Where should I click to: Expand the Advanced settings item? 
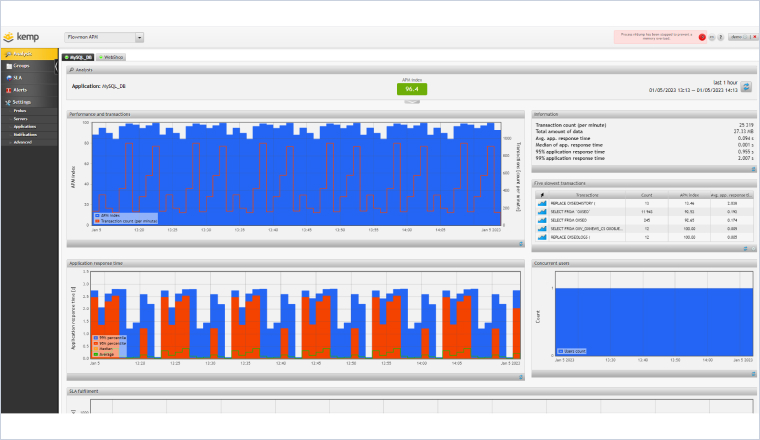(21, 142)
